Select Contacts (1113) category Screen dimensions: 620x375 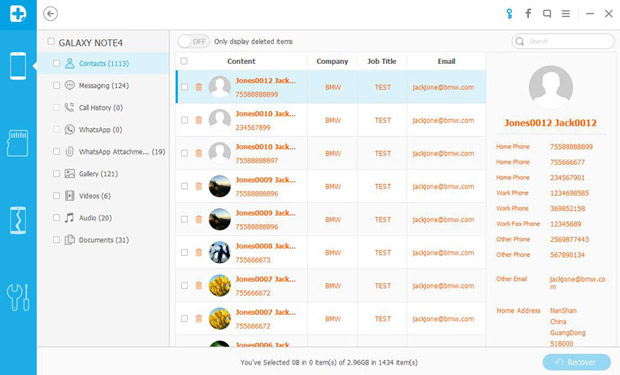click(x=103, y=63)
